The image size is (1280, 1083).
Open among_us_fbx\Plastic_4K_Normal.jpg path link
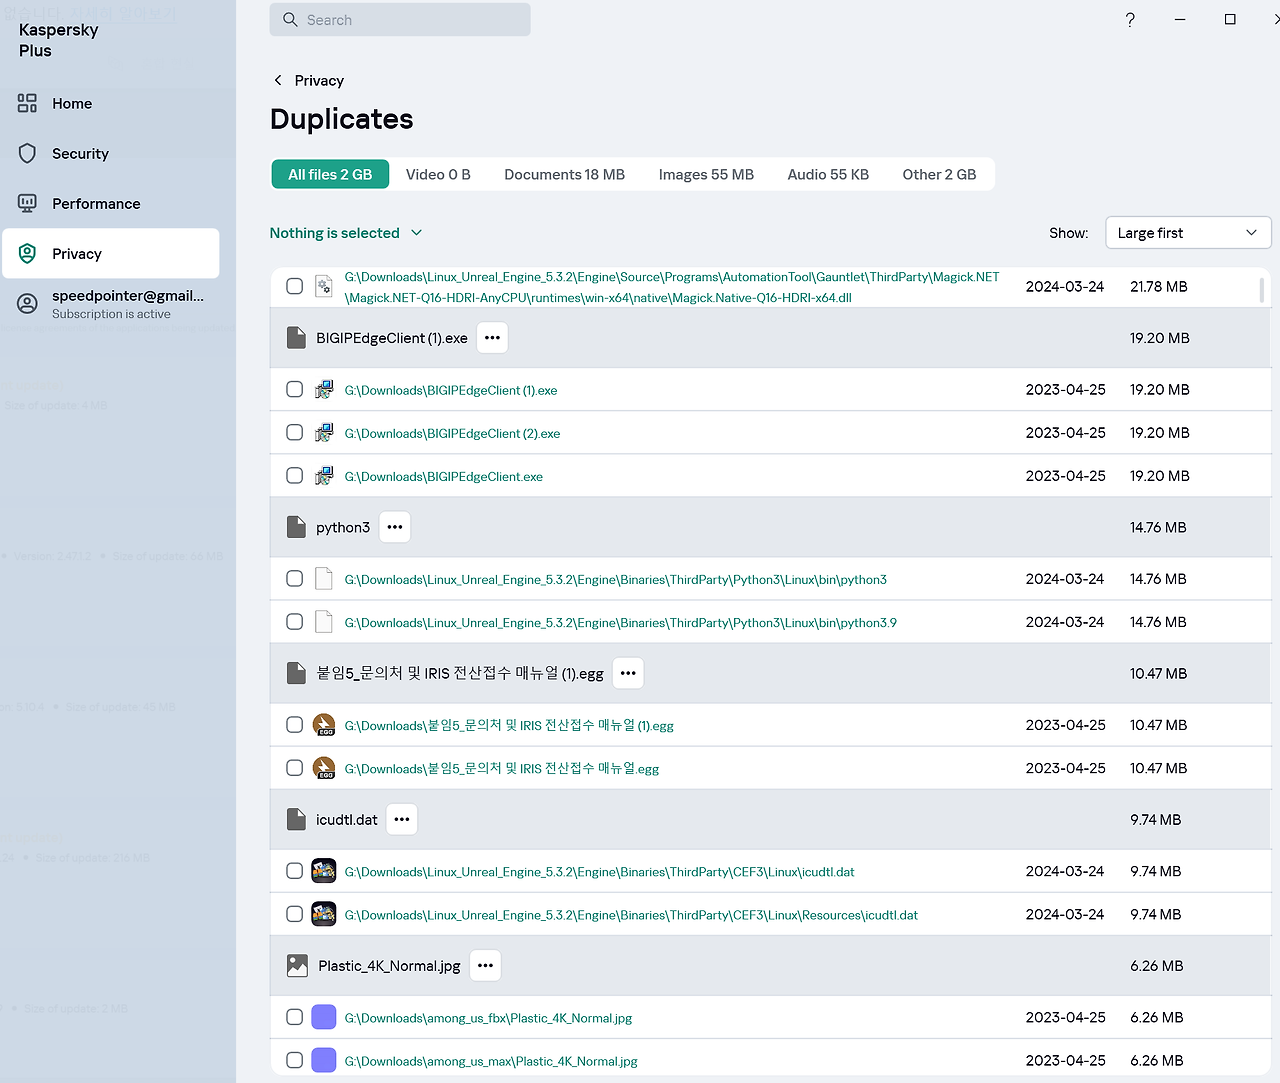tap(488, 1018)
